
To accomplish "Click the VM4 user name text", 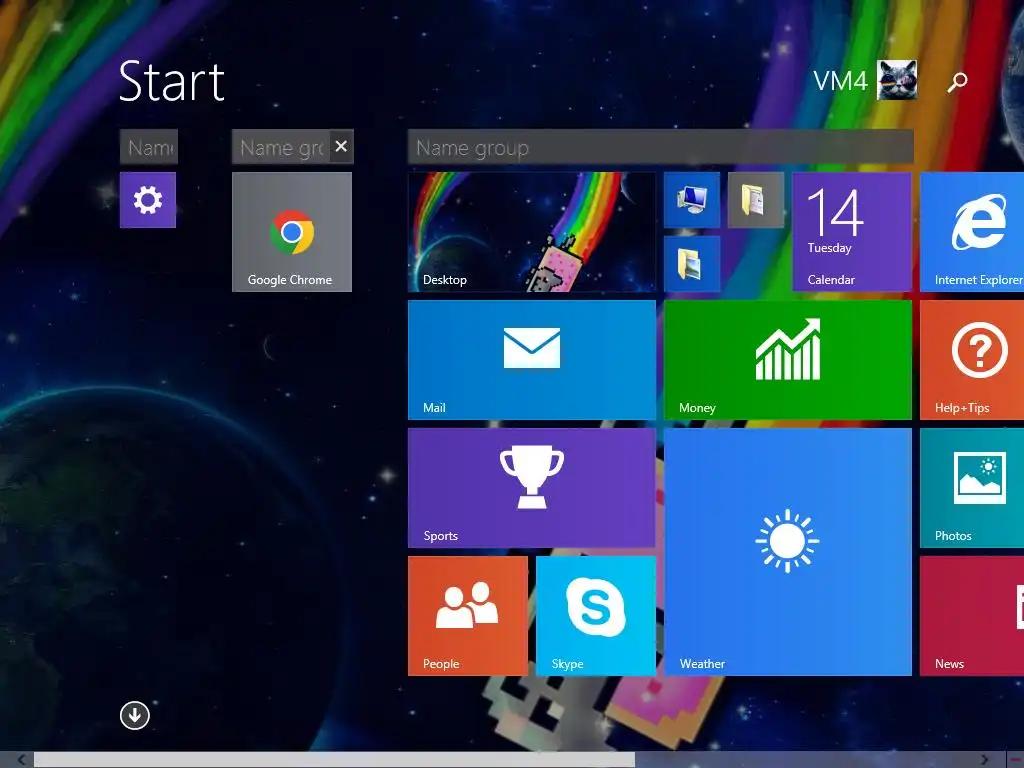I will pos(840,82).
